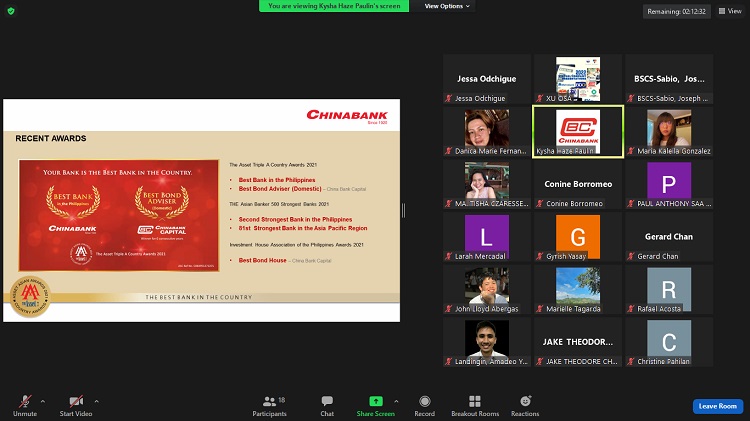
Task: Click '81st Strongest Bank in Asia Pacific' bullet
Action: pos(303,228)
